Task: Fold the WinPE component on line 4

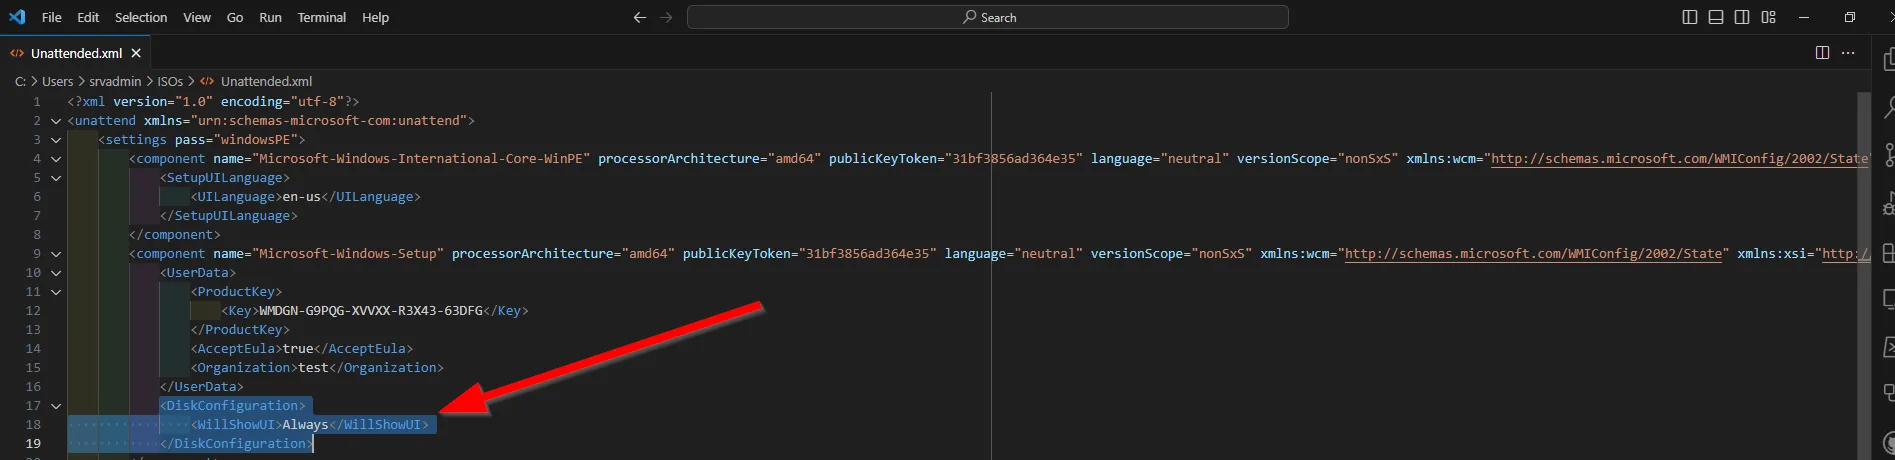Action: pyautogui.click(x=56, y=159)
